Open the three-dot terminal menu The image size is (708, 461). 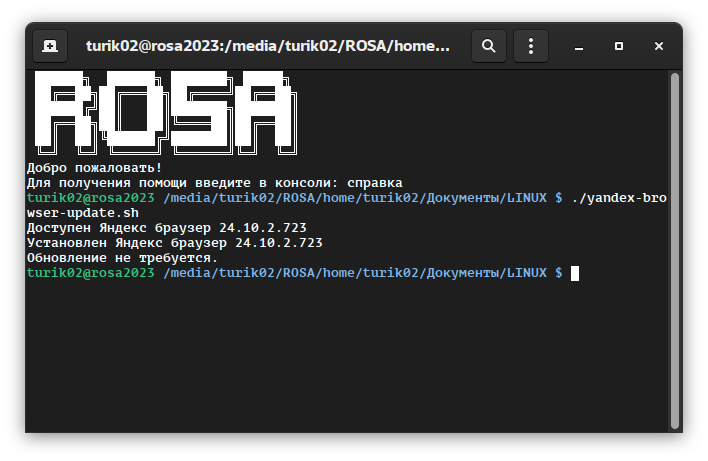pos(531,46)
